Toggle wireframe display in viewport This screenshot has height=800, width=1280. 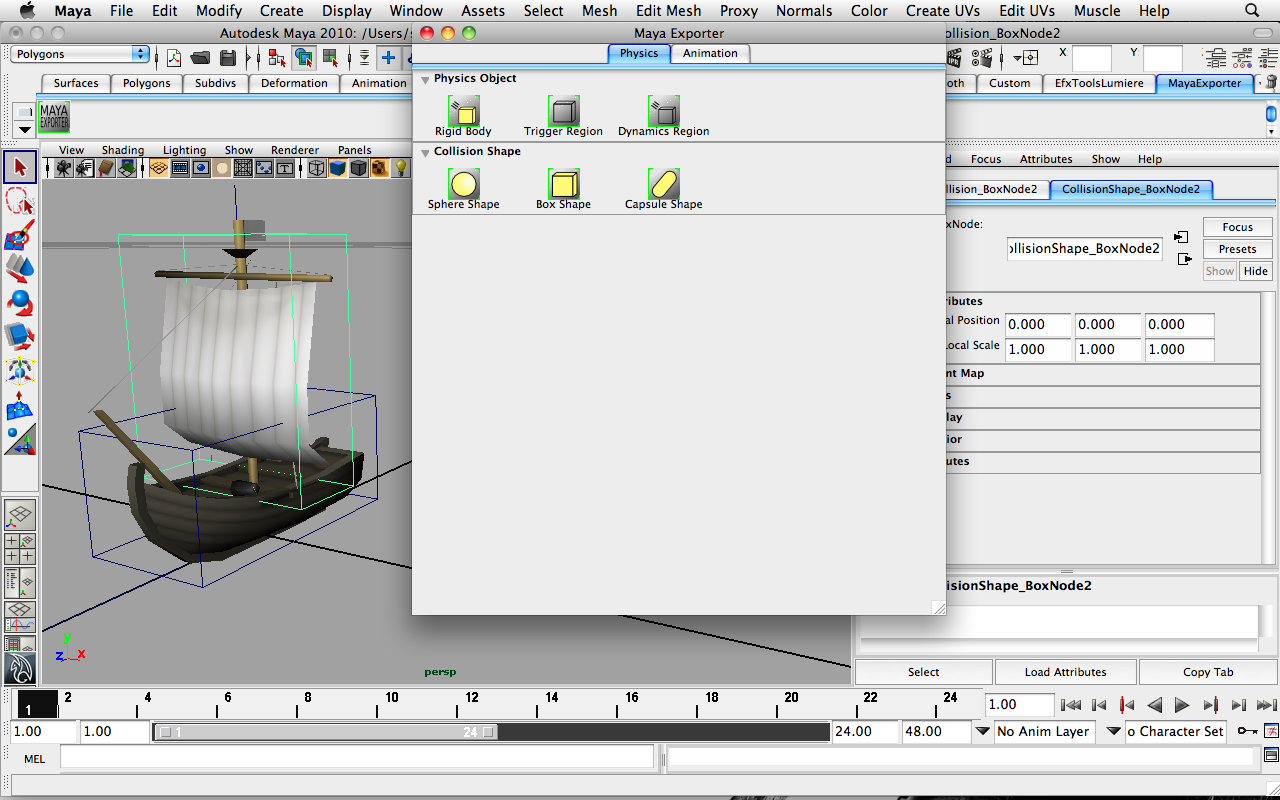point(317,168)
